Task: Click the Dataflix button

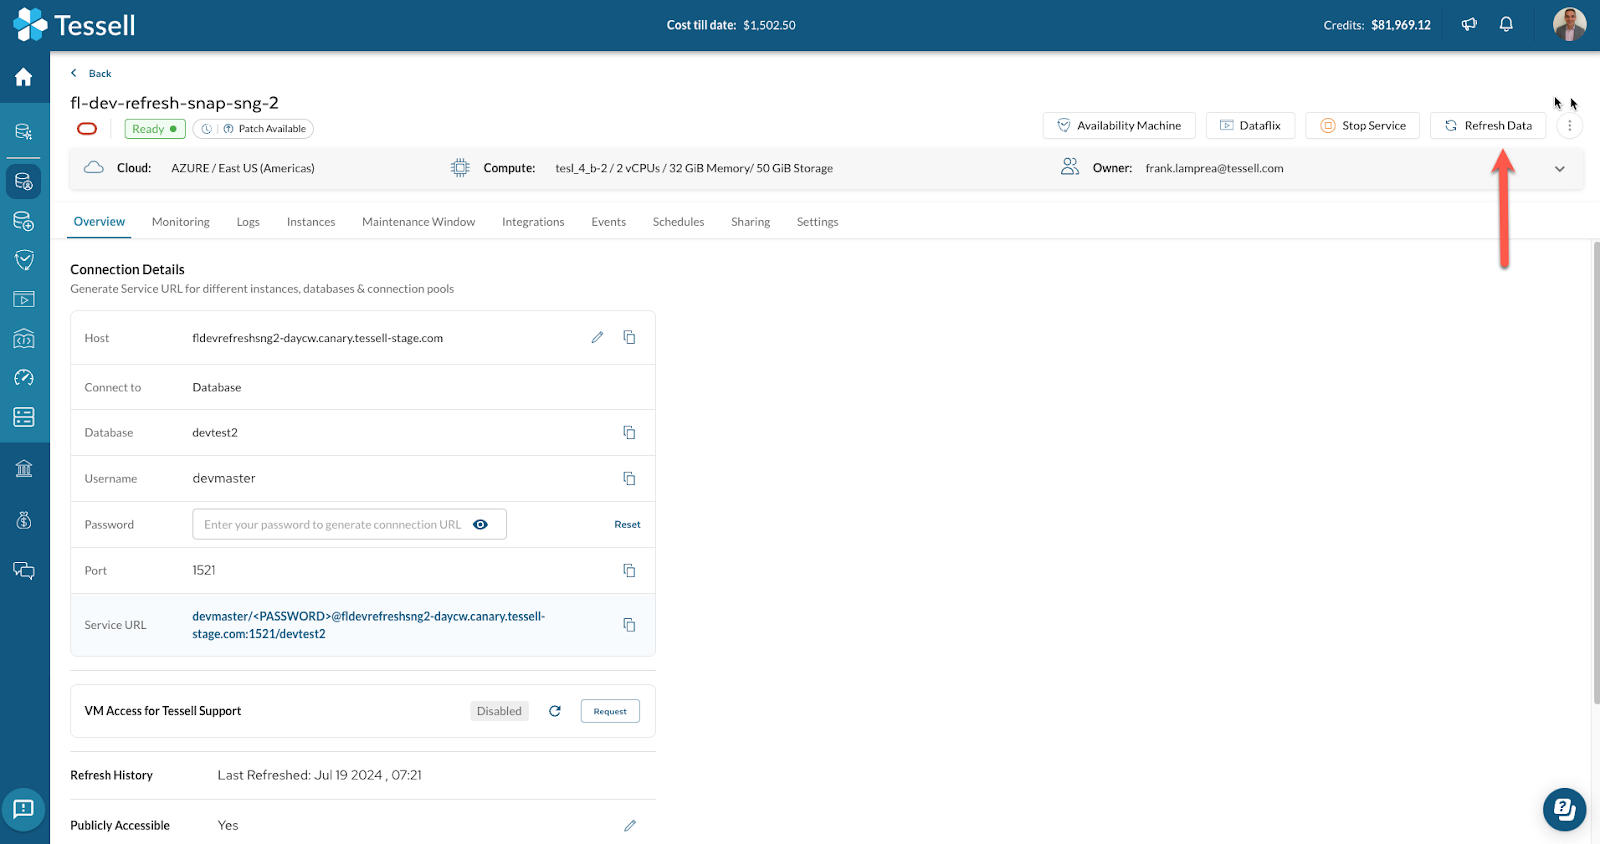Action: 1250,126
